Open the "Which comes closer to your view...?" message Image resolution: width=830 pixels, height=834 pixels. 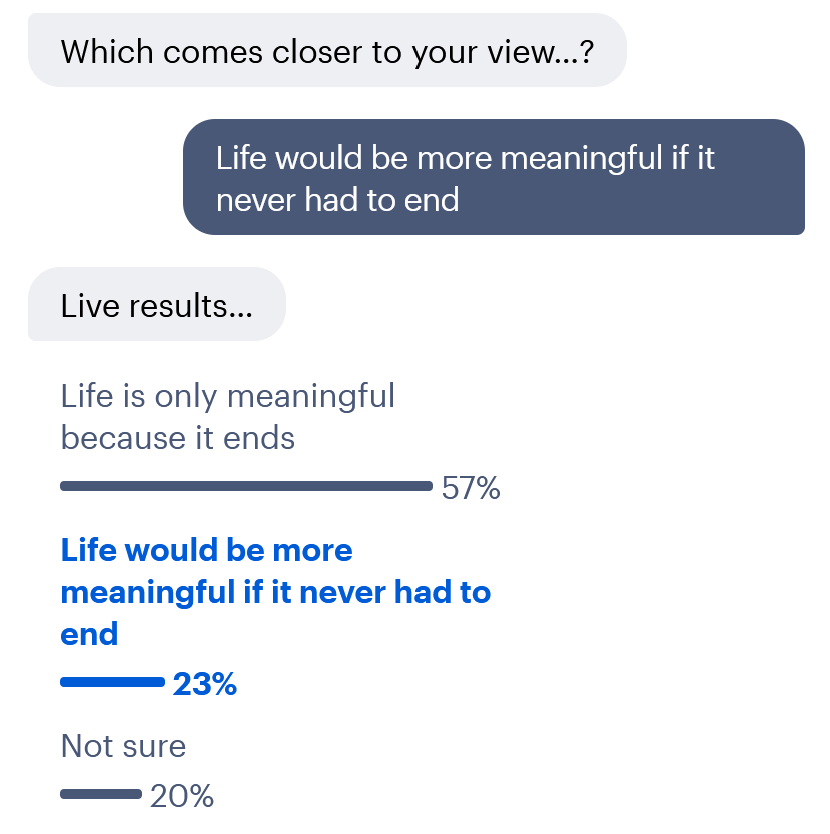pos(328,50)
